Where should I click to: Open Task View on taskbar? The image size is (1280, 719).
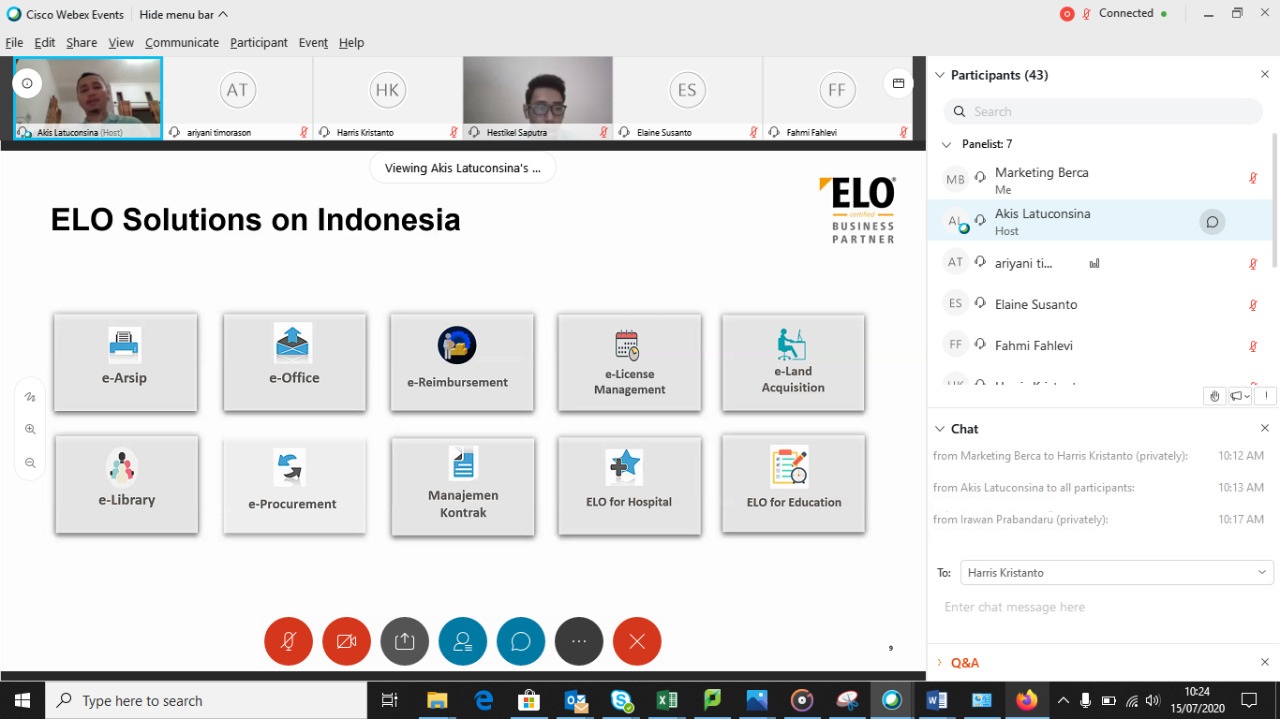pyautogui.click(x=390, y=700)
